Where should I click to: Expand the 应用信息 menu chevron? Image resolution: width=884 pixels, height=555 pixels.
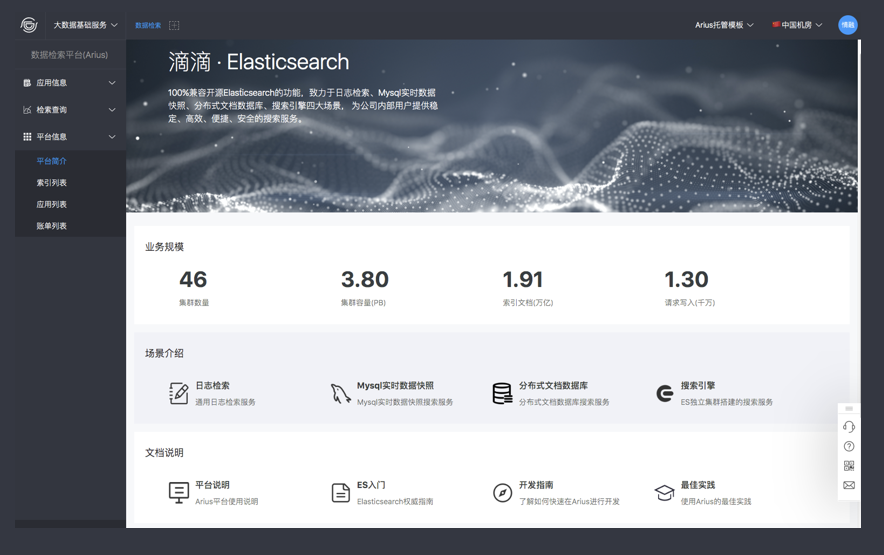(112, 83)
